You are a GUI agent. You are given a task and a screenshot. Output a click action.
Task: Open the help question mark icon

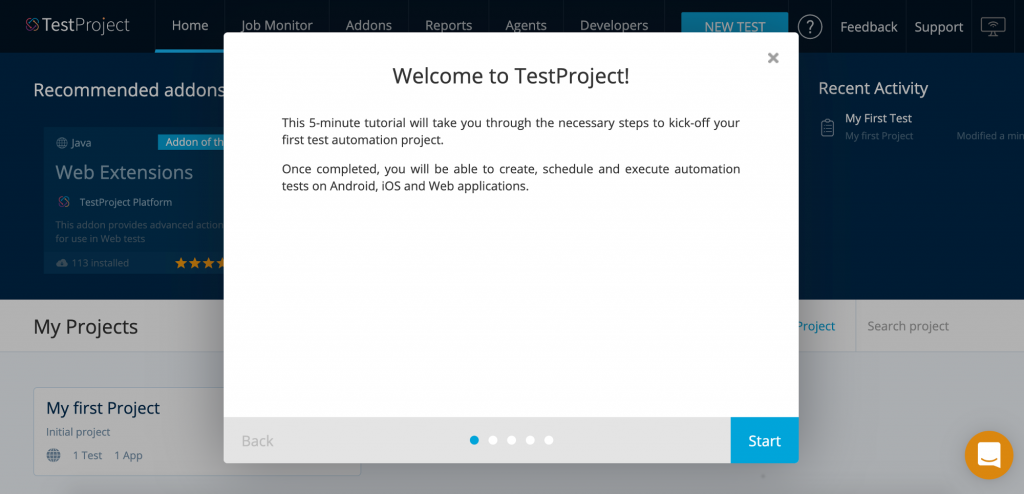point(810,27)
